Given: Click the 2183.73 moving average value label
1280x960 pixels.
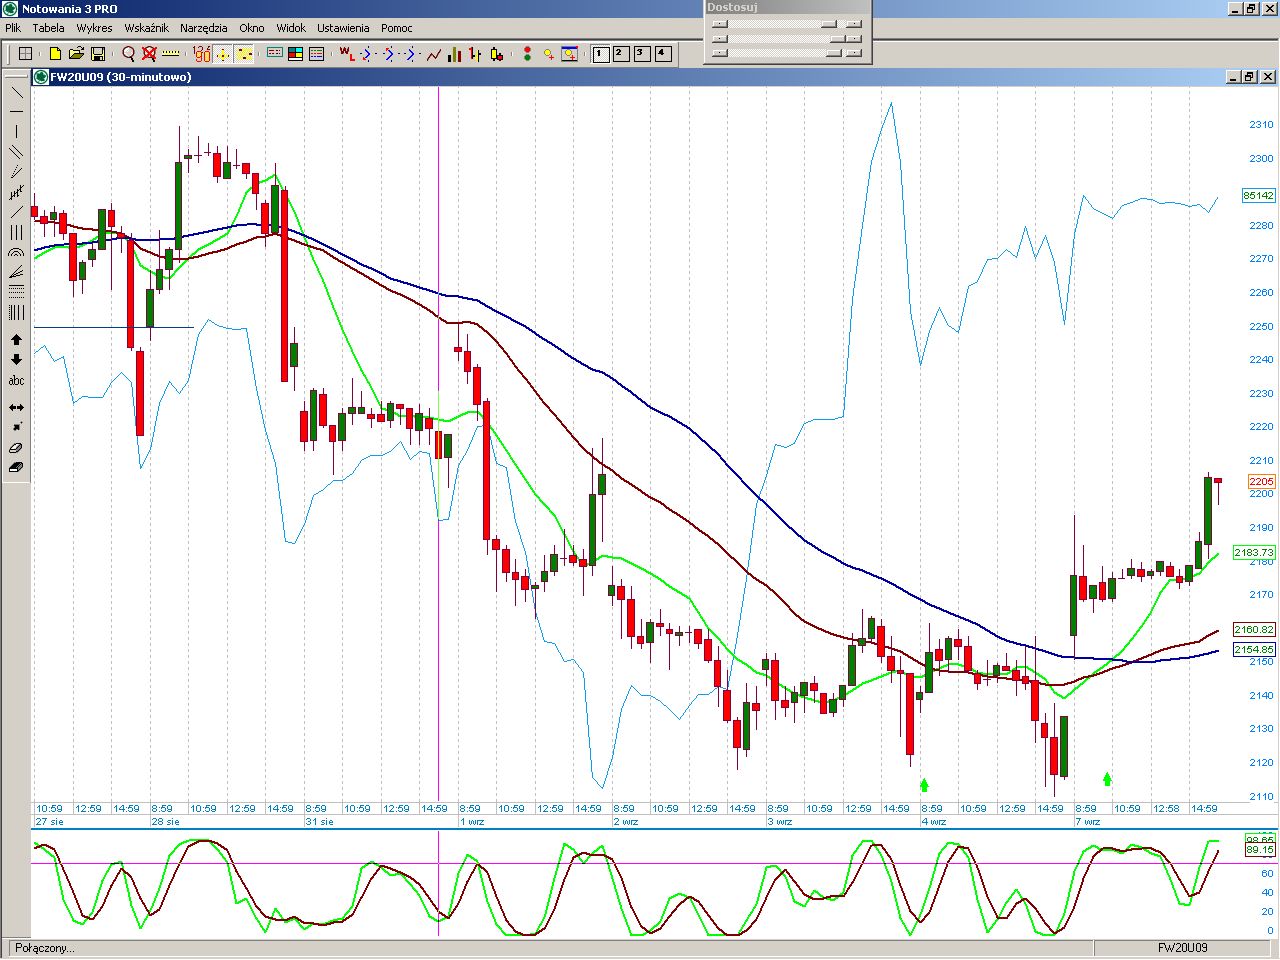Looking at the screenshot, I should click(x=1254, y=552).
